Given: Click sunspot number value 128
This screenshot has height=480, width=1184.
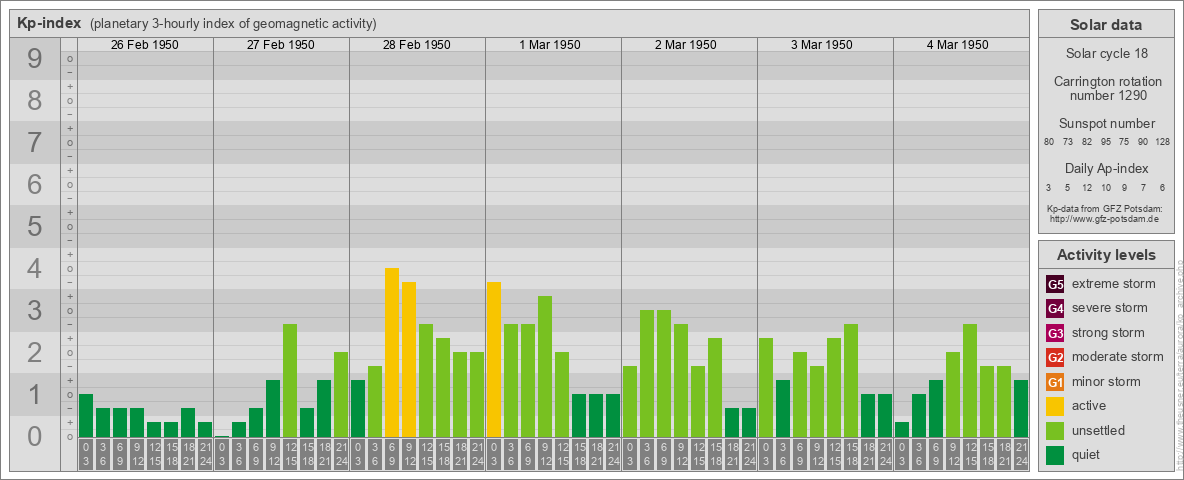Looking at the screenshot, I should click(x=1163, y=142).
